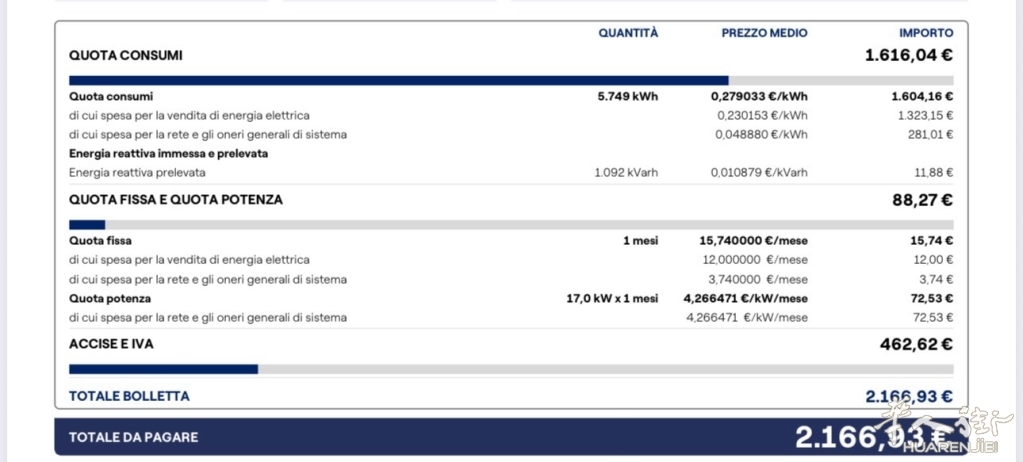Click the 1 mesi quantity

point(641,241)
